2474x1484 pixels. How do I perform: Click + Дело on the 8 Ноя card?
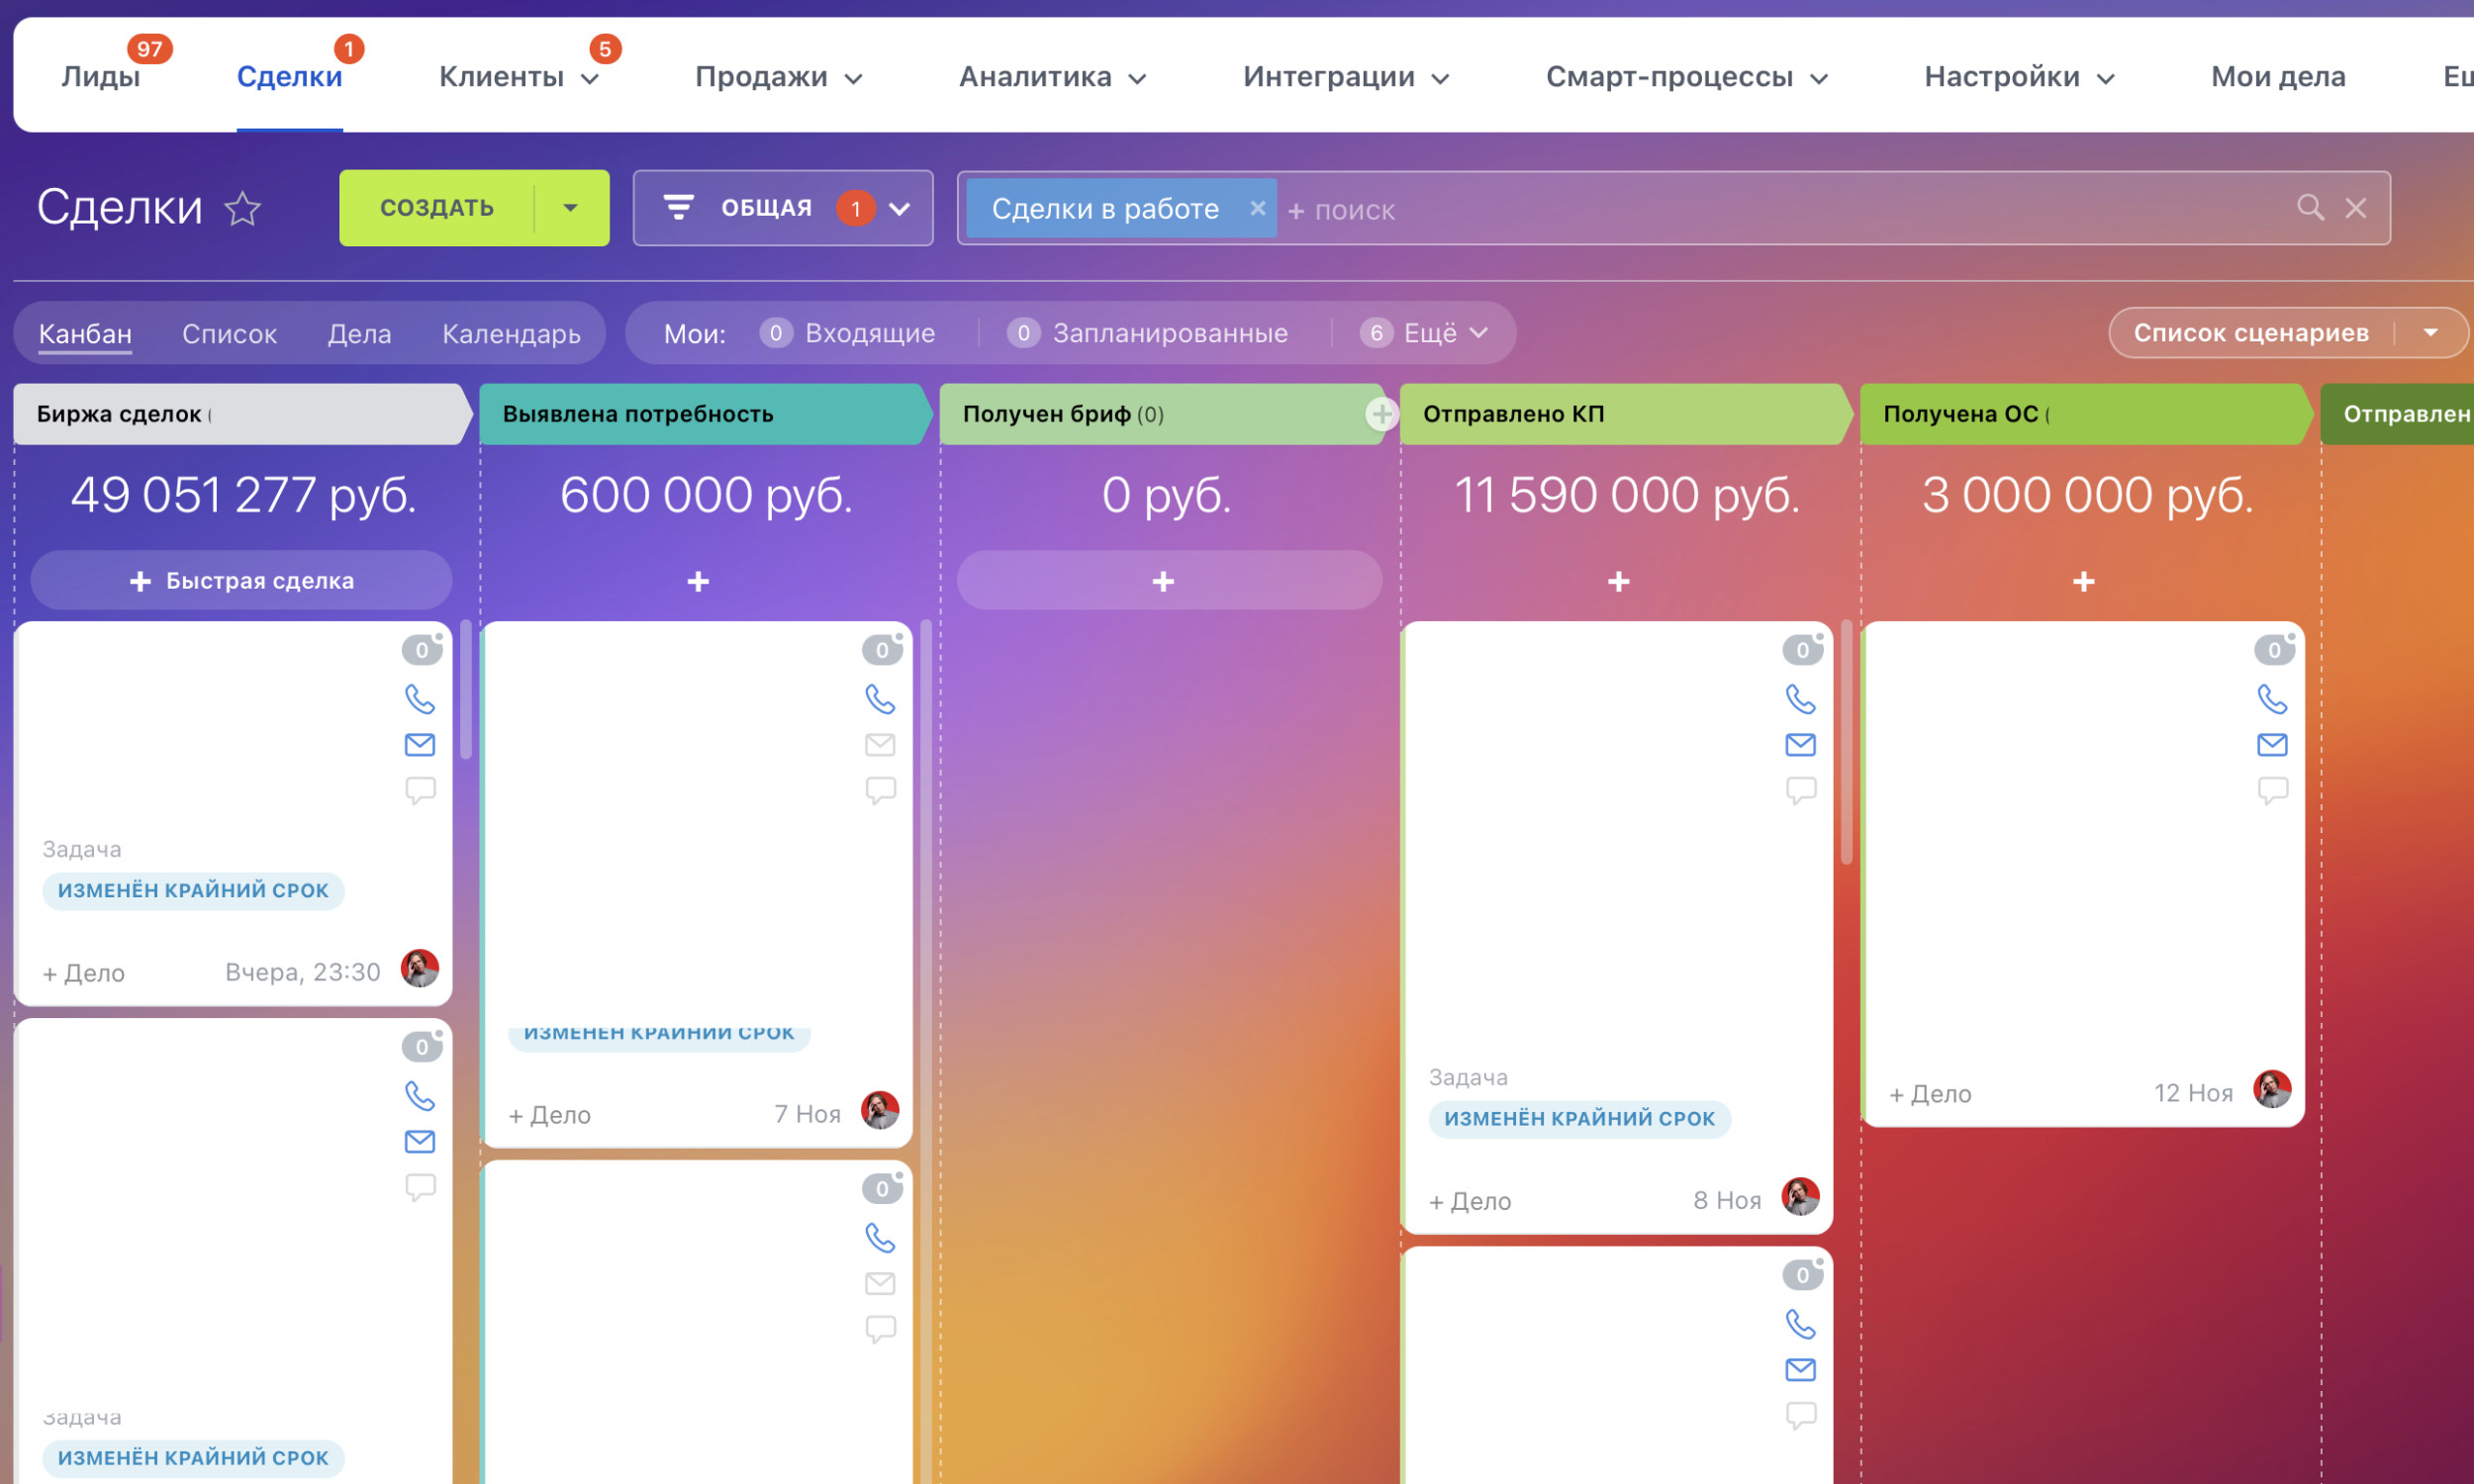click(1469, 1201)
